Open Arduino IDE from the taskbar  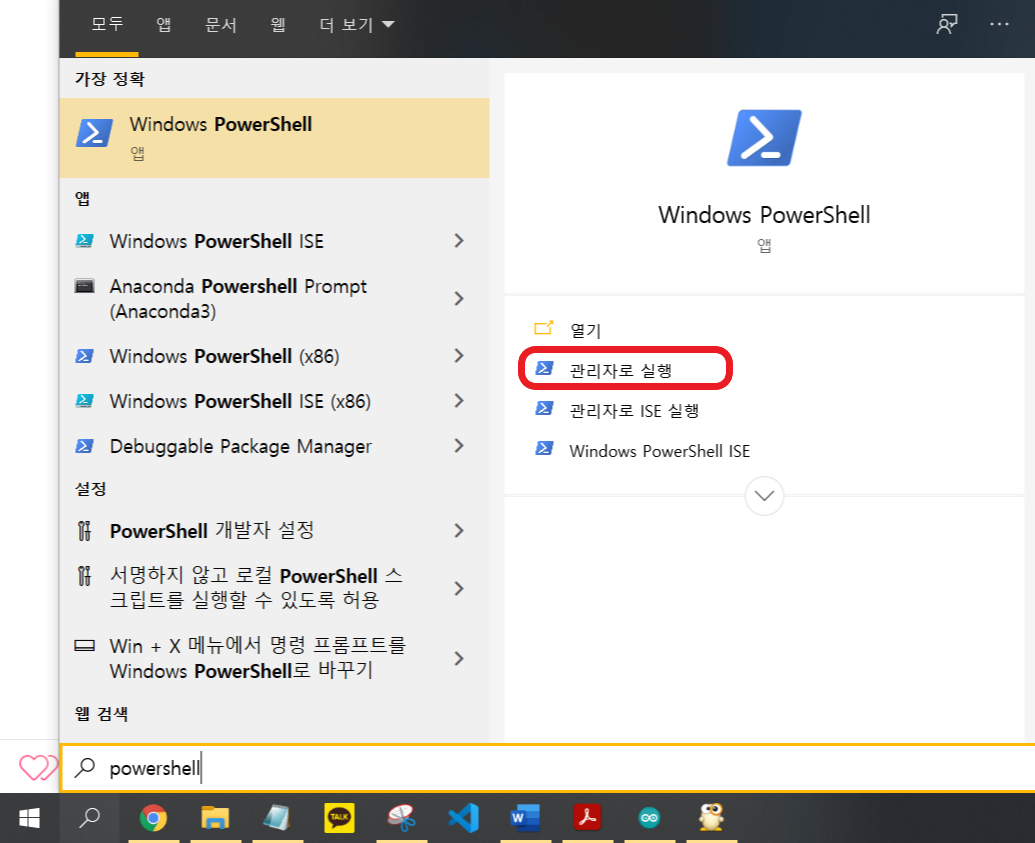pos(650,818)
